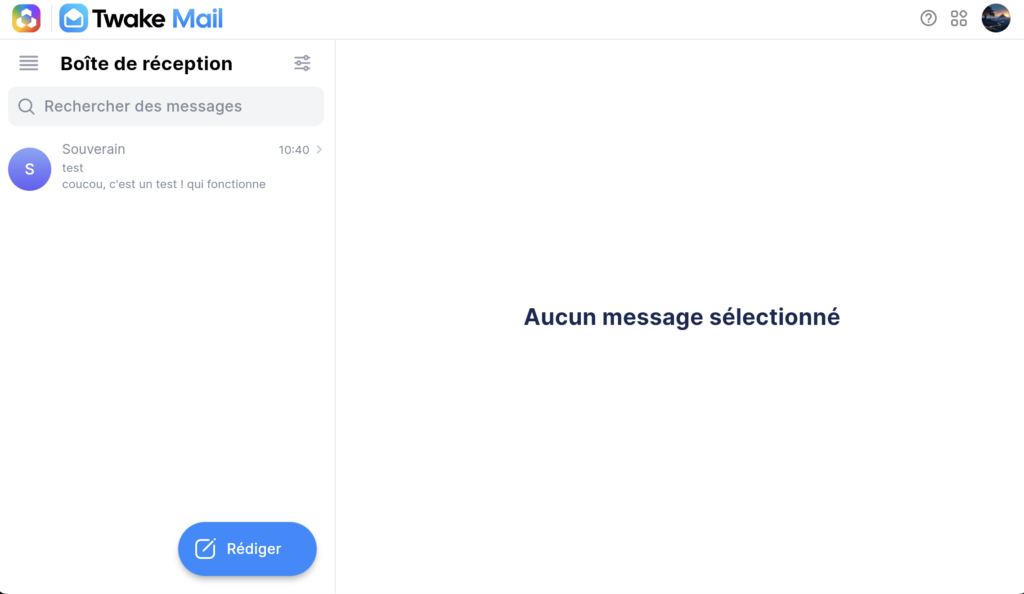Open the help menu
The height and width of the screenshot is (594, 1024).
(928, 18)
